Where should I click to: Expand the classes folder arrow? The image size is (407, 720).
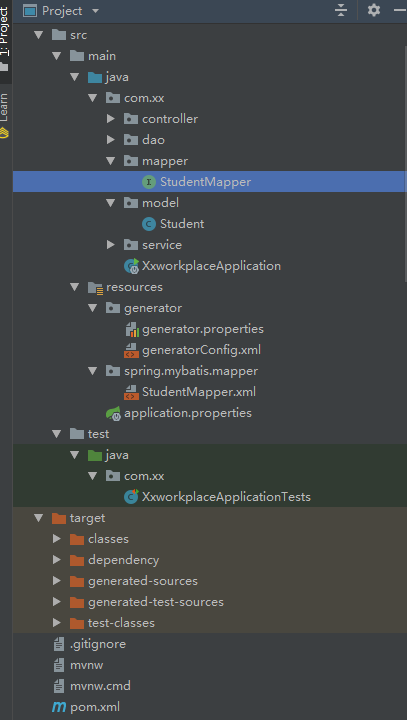click(x=57, y=539)
